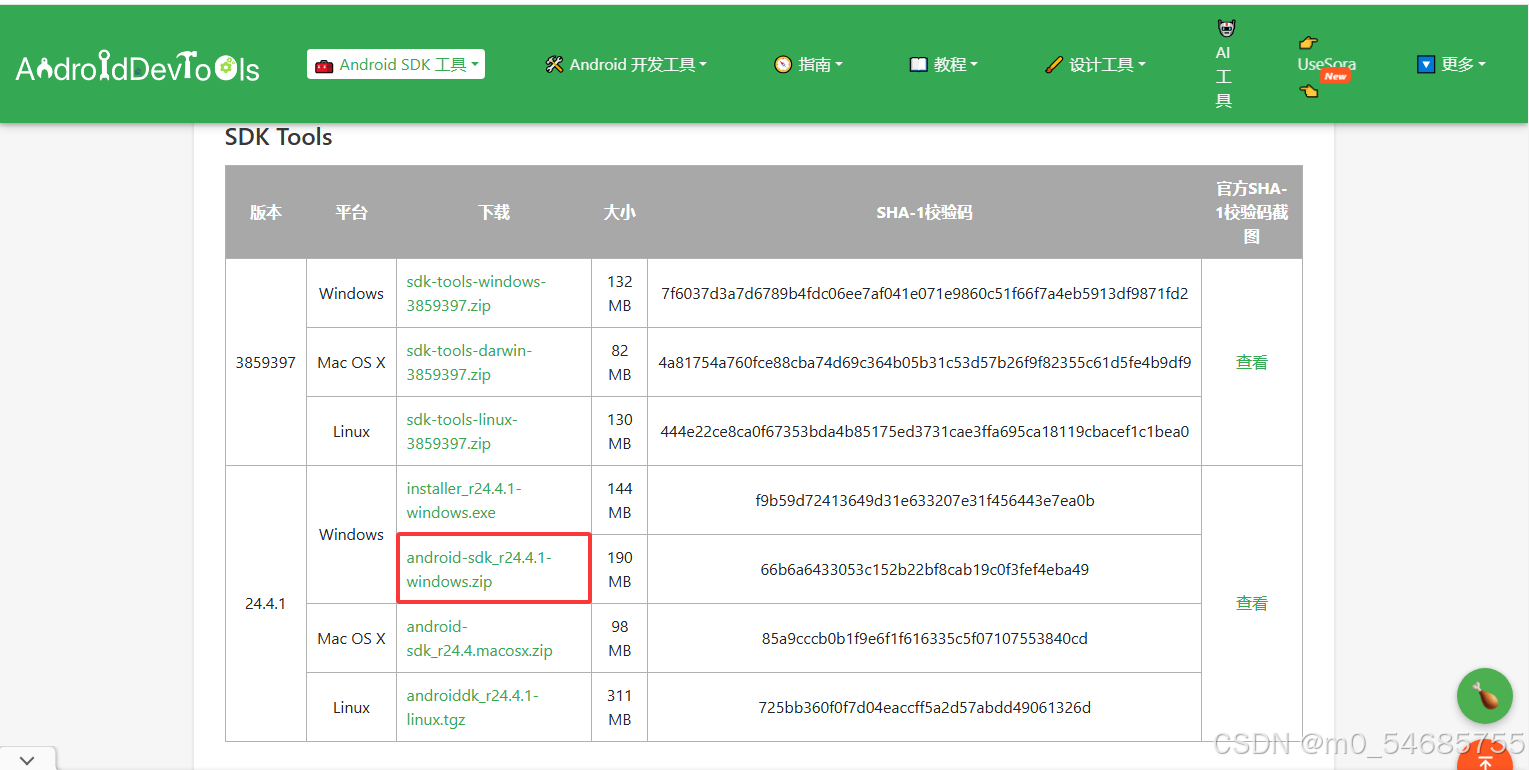Click the red toolbox icon
Image resolution: width=1529 pixels, height=770 pixels.
click(x=324, y=65)
